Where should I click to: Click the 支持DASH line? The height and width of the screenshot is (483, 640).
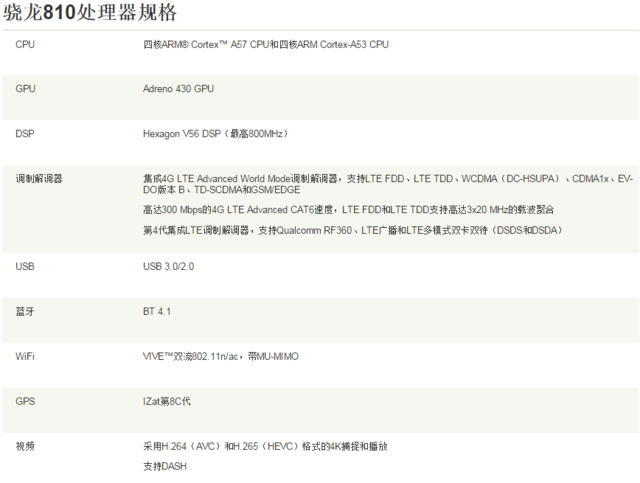165,466
